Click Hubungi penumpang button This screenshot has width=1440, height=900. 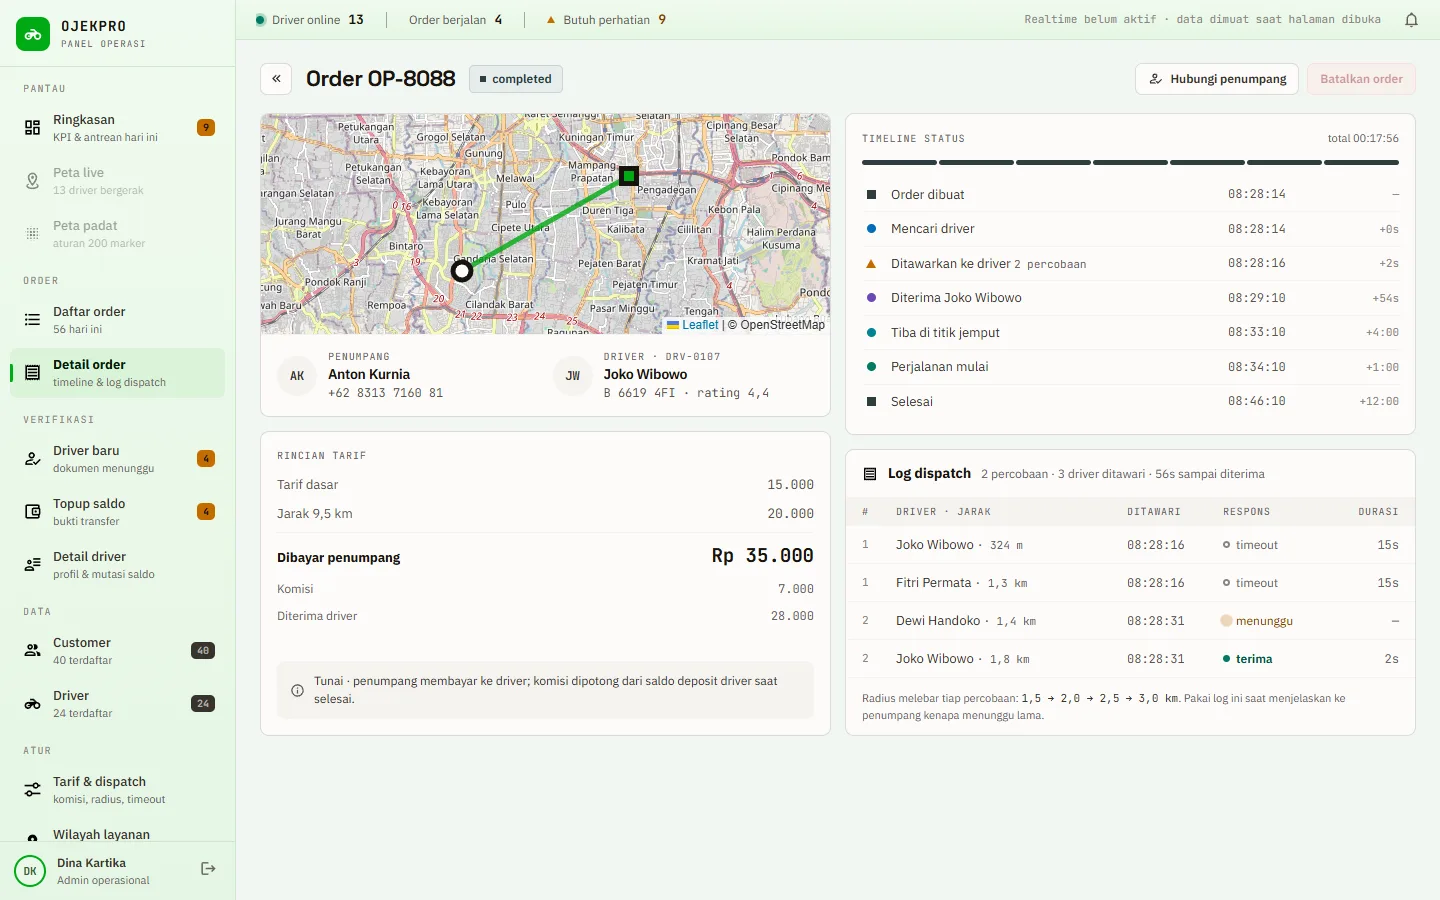1217,79
